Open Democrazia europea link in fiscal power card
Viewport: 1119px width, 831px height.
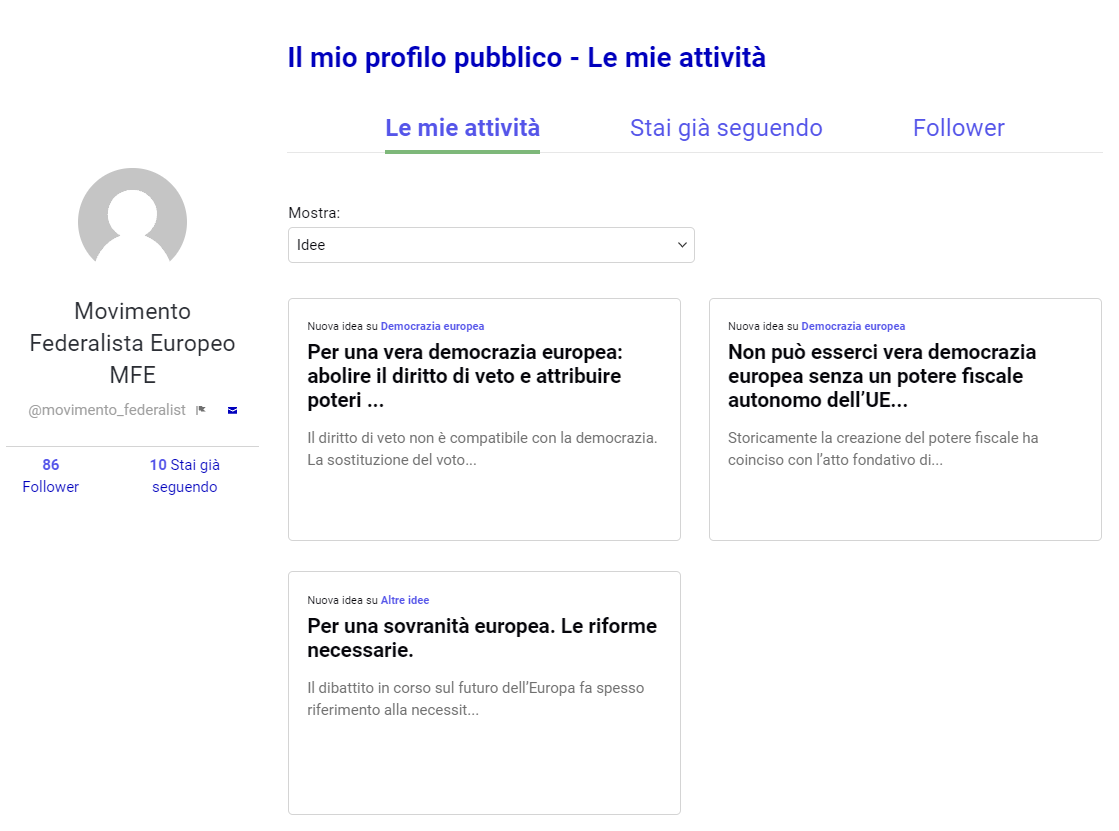(x=853, y=326)
